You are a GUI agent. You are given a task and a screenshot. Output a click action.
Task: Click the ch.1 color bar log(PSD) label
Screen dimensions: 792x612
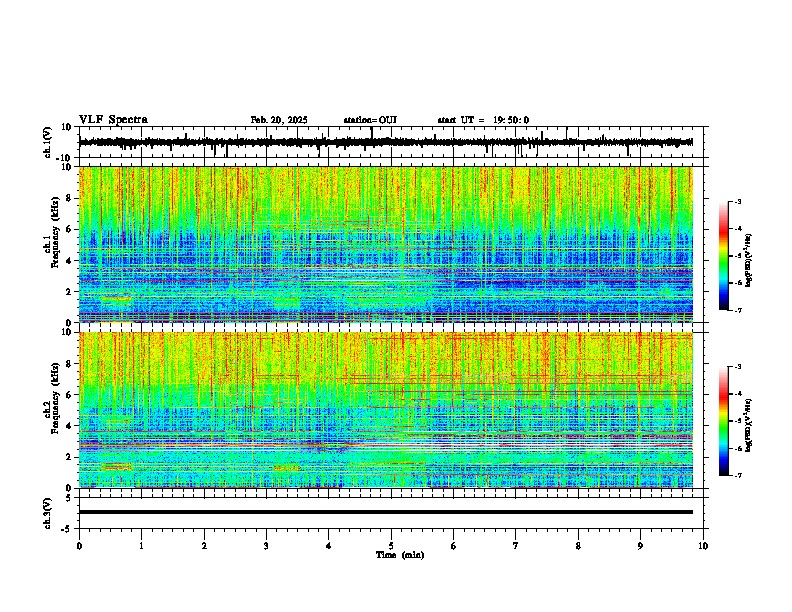point(749,260)
